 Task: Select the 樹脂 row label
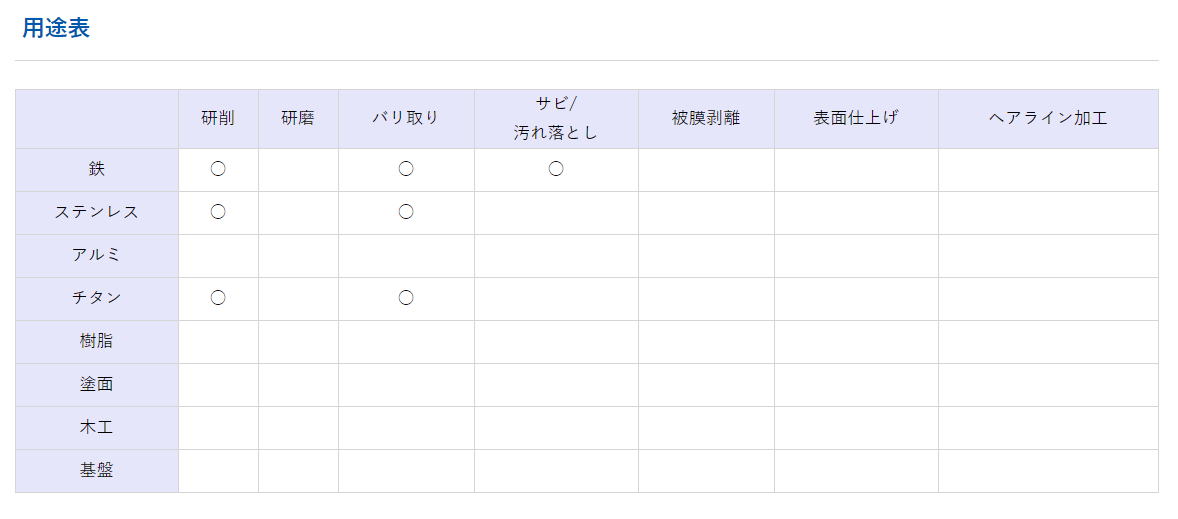coord(97,342)
